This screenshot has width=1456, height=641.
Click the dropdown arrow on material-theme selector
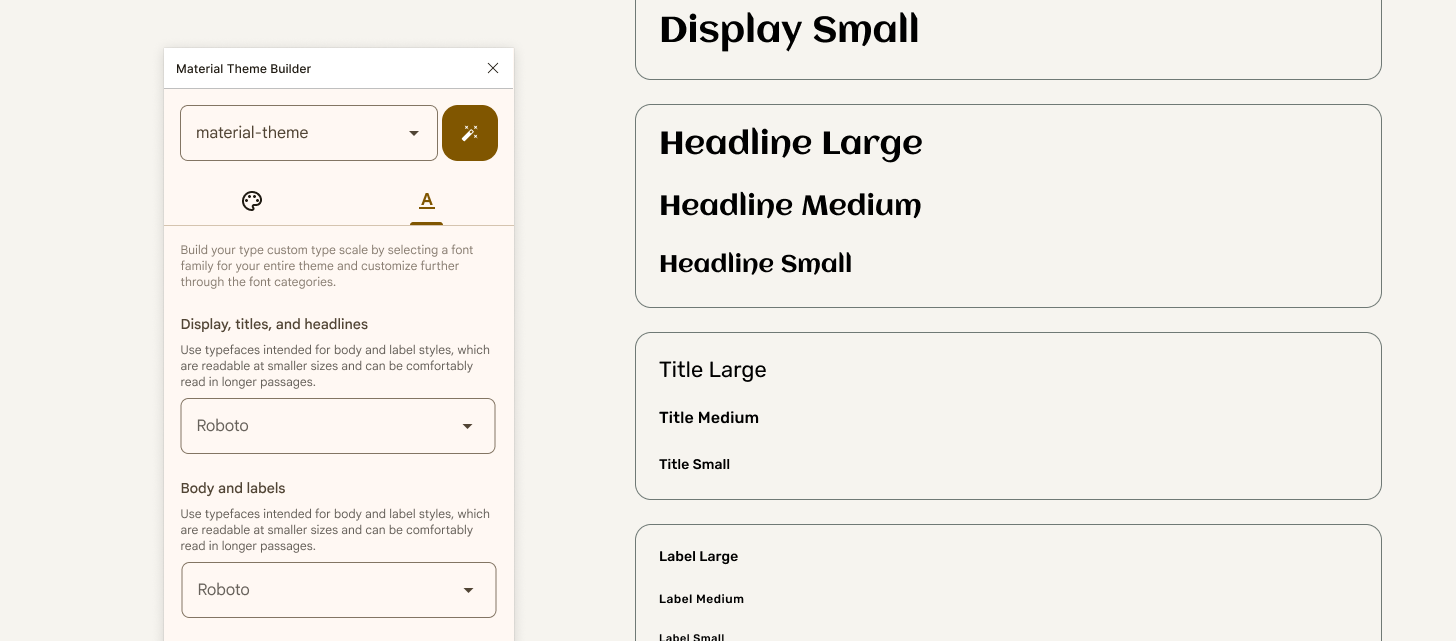click(414, 132)
